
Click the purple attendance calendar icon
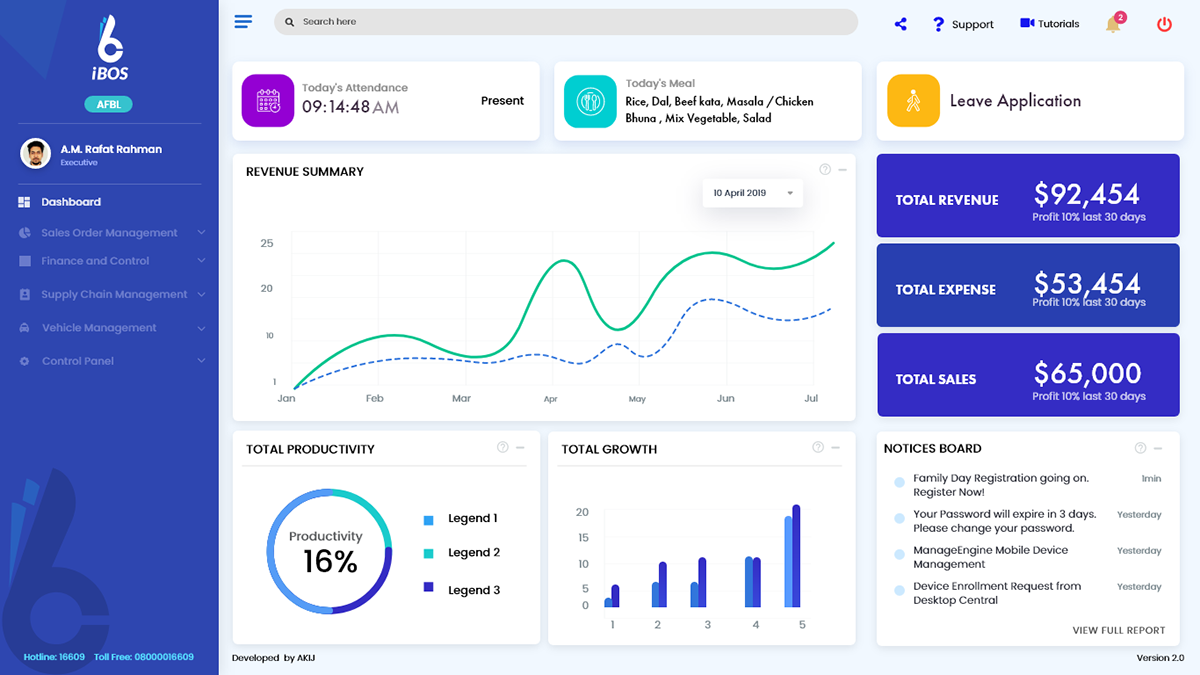pos(268,101)
